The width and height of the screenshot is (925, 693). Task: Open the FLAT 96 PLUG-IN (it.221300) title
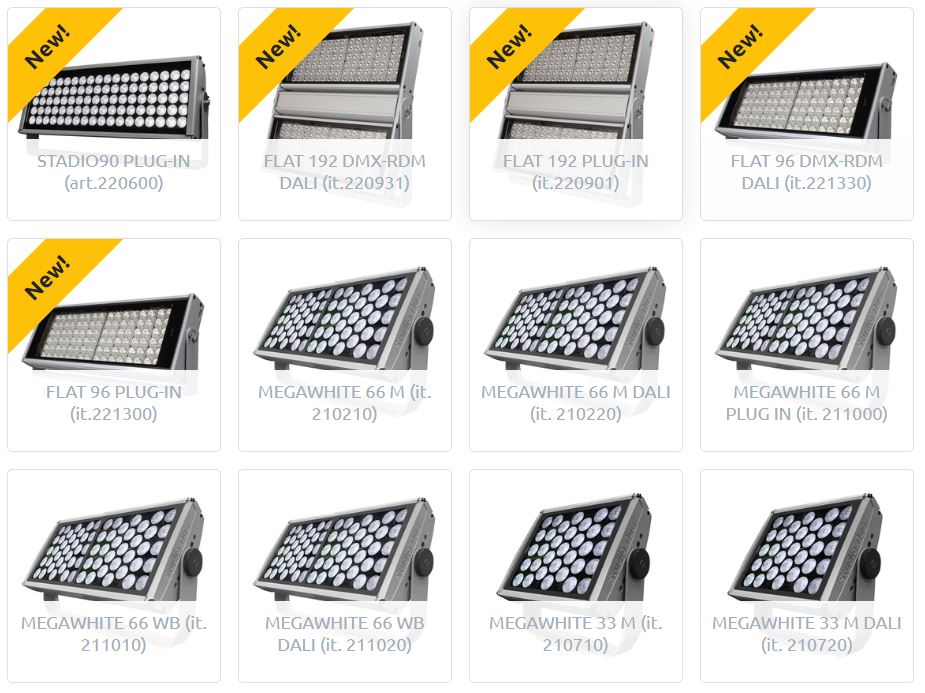[x=114, y=403]
